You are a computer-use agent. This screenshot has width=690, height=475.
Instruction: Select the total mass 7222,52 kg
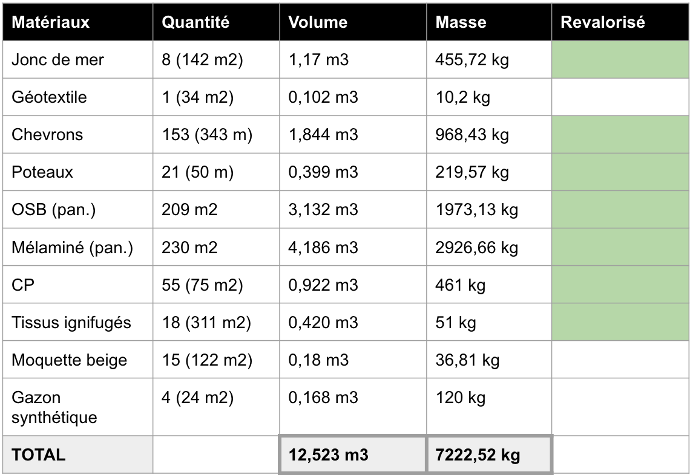[478, 455]
